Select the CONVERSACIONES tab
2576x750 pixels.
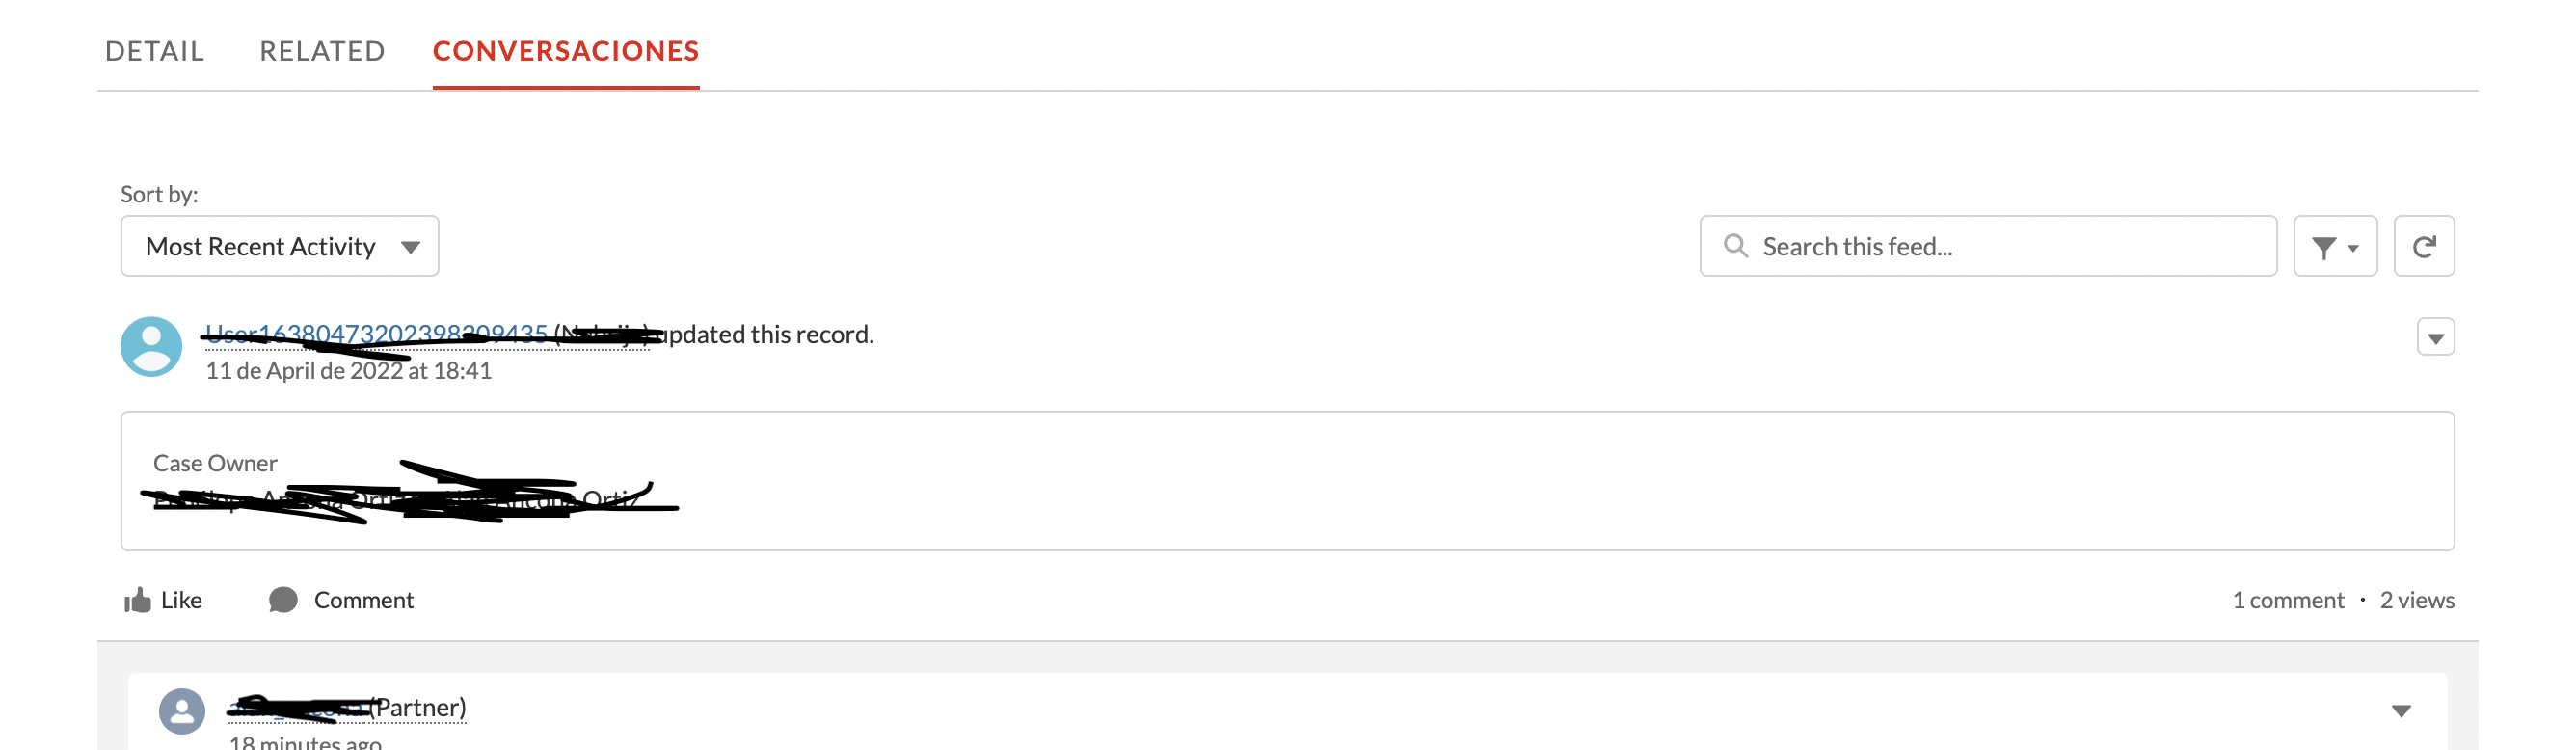click(565, 51)
